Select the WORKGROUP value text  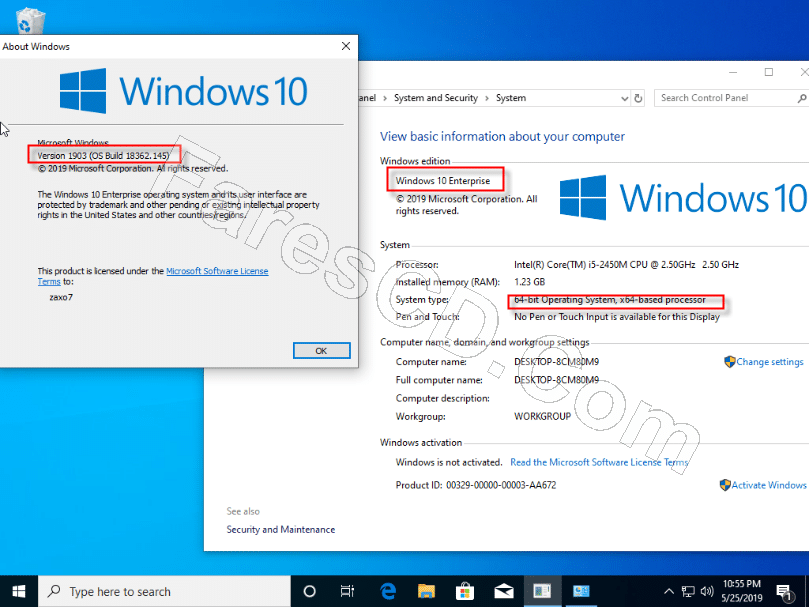click(x=542, y=417)
